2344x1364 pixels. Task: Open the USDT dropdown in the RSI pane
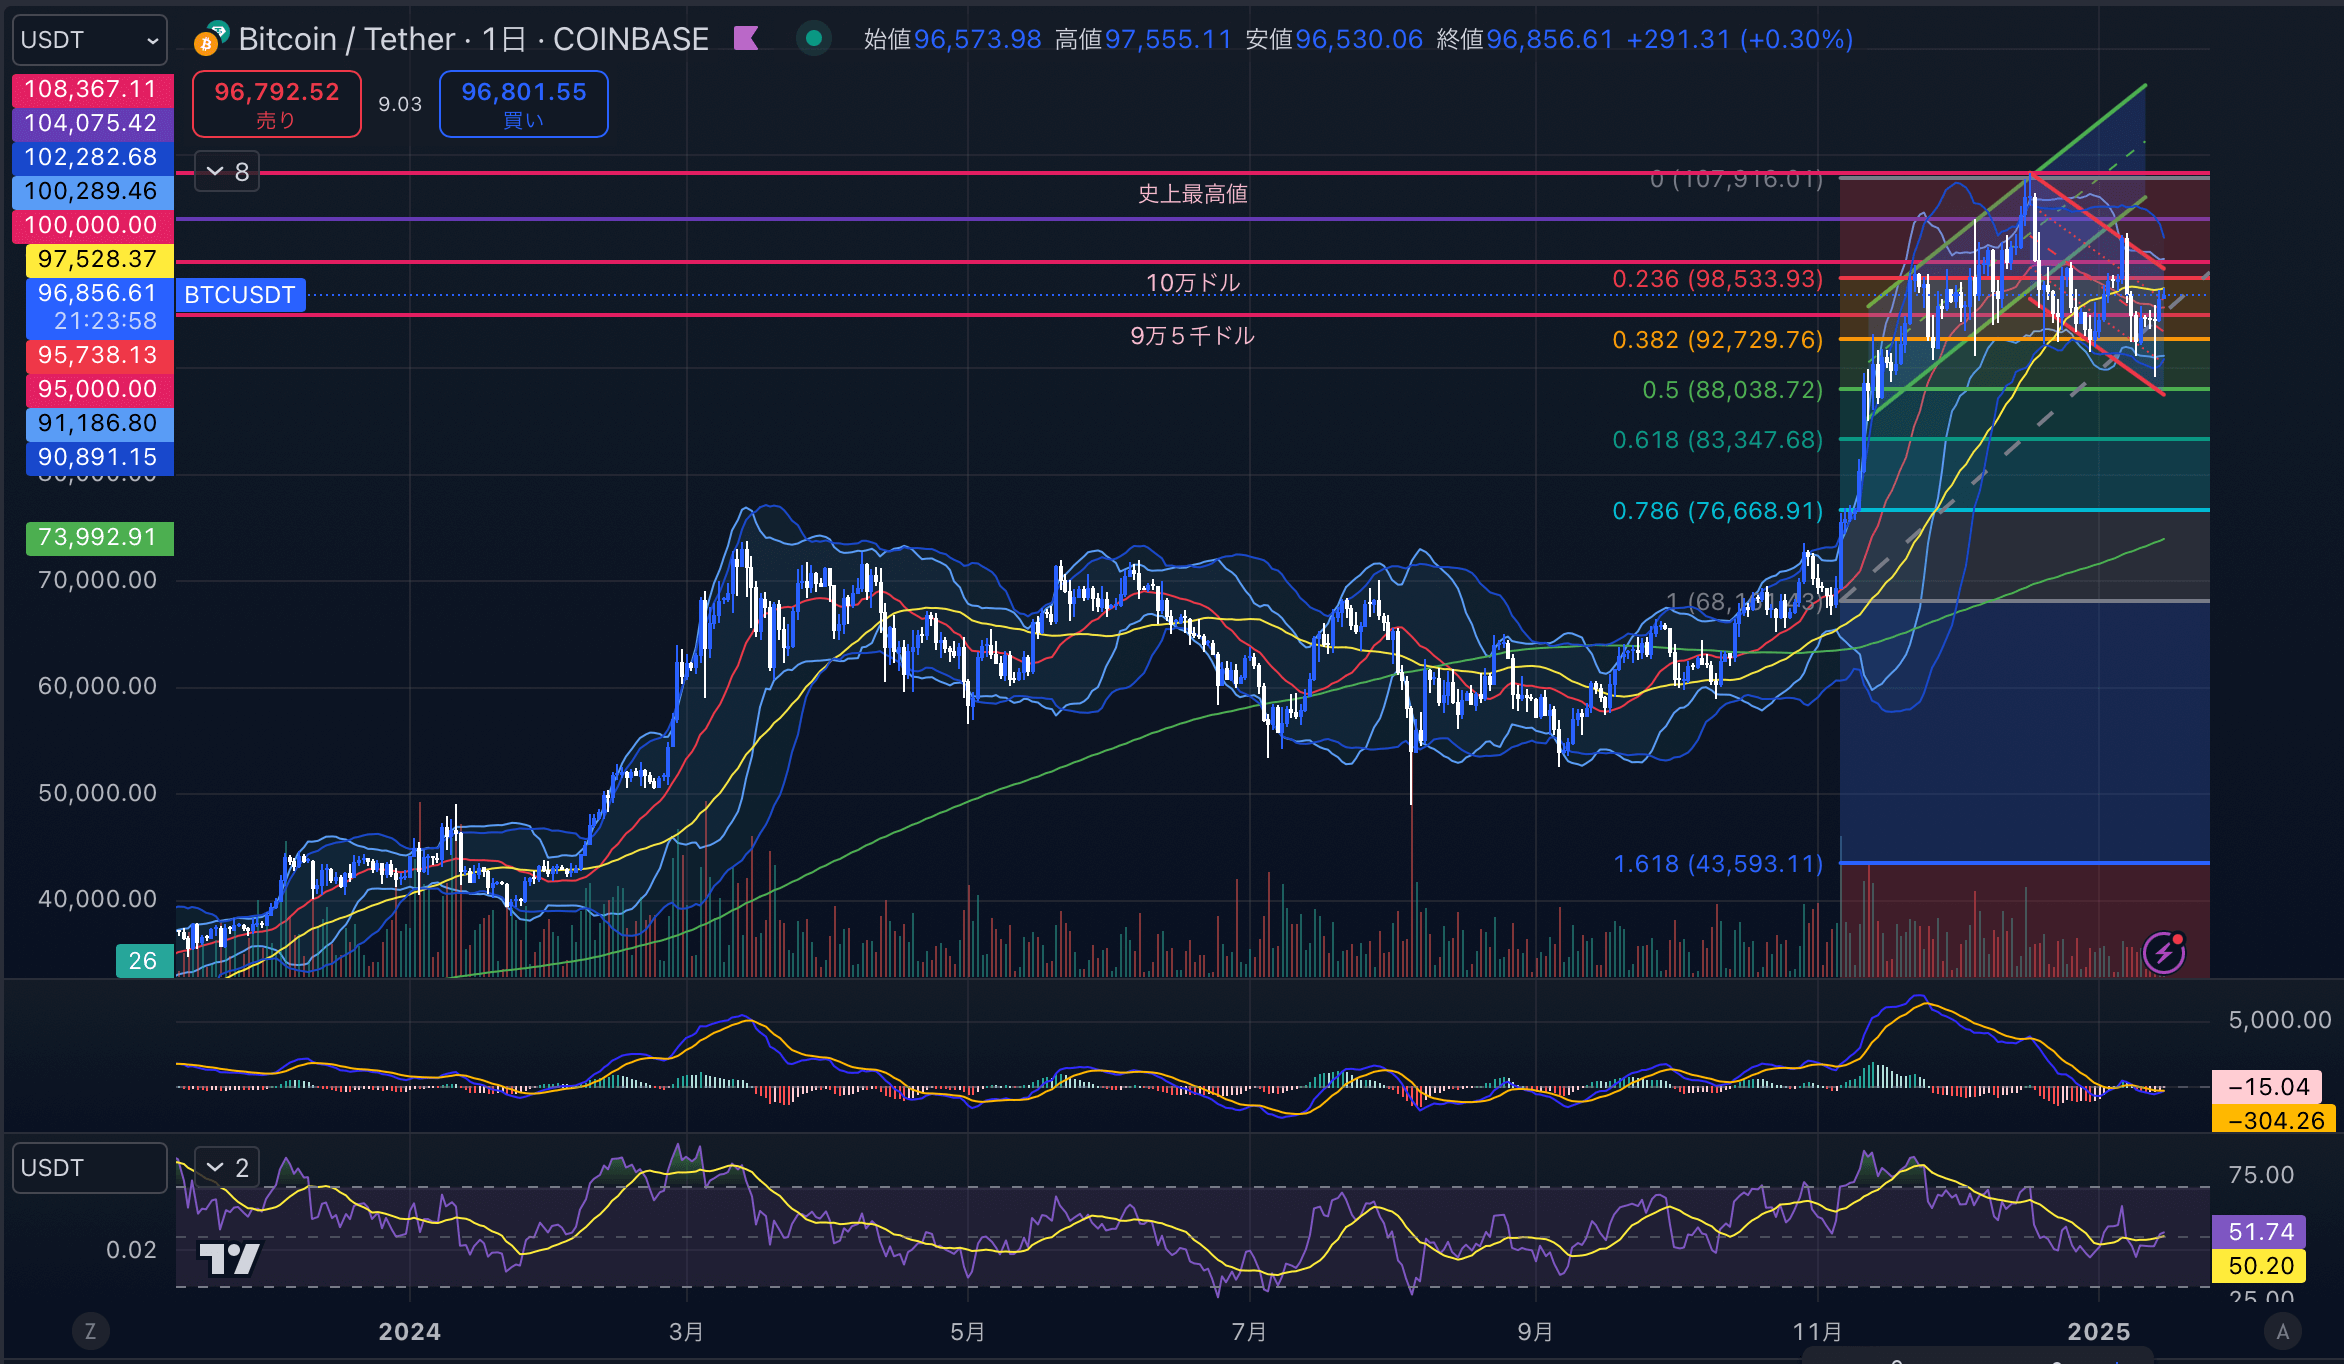click(x=89, y=1168)
